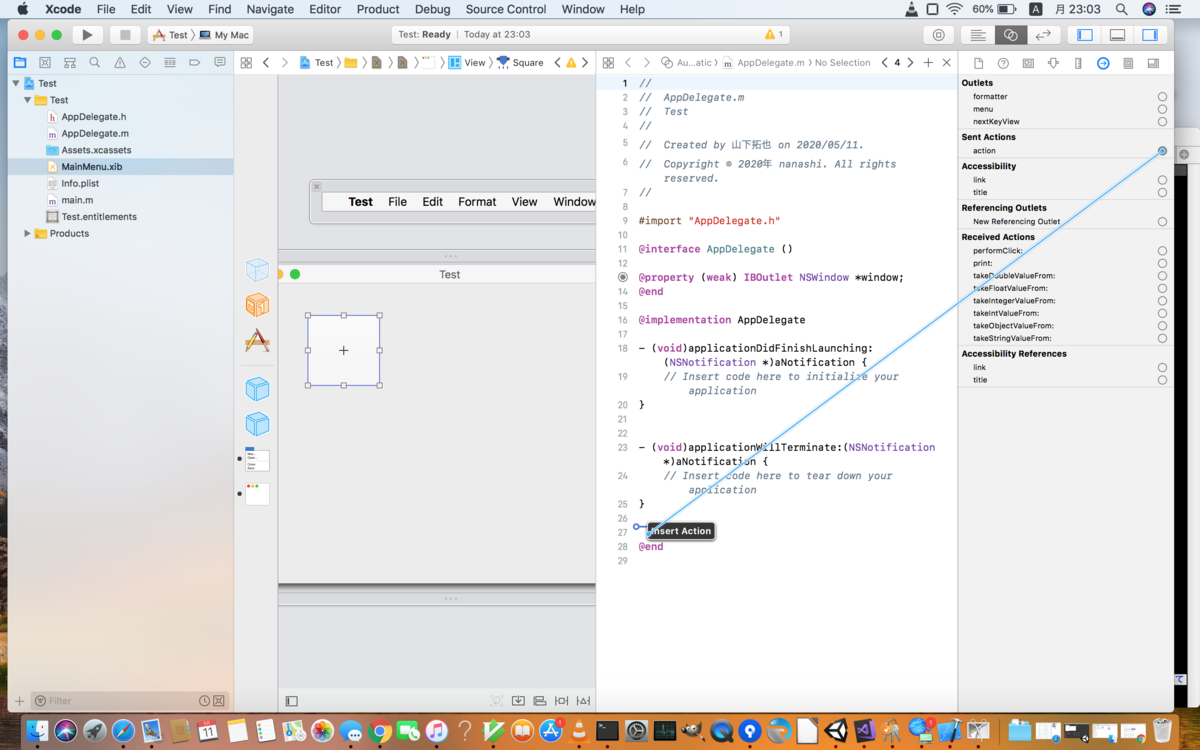Switch to the Standard editor
The width and height of the screenshot is (1200, 750).
[x=978, y=35]
